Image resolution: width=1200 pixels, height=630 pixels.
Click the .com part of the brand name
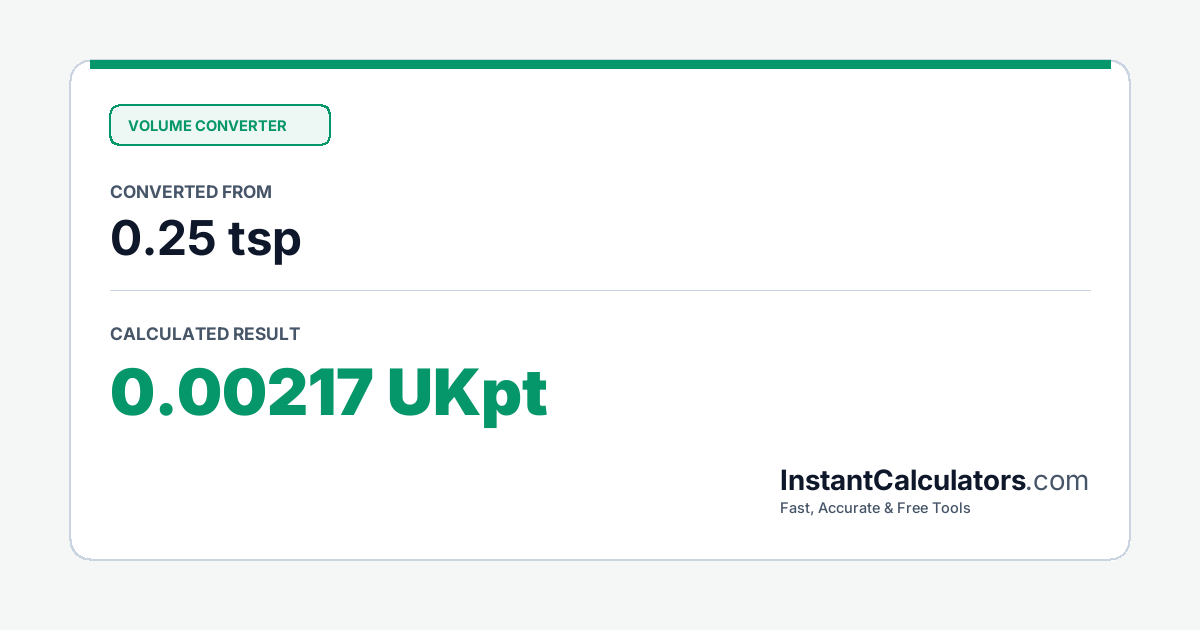1058,481
